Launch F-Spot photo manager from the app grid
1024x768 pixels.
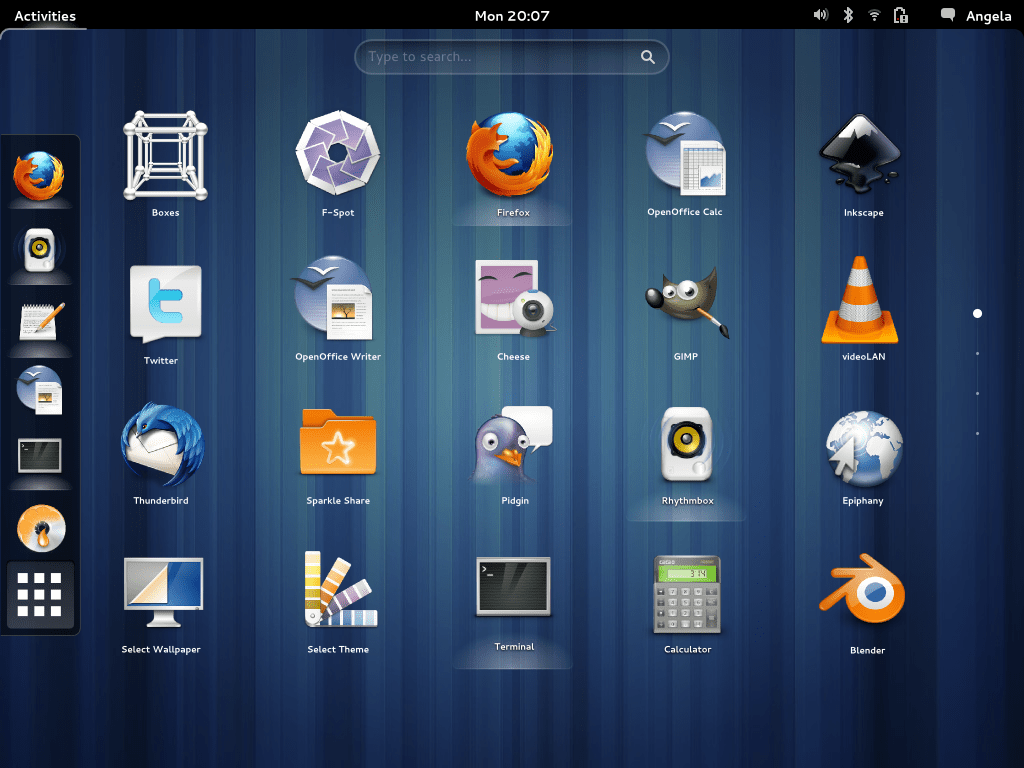coord(338,153)
